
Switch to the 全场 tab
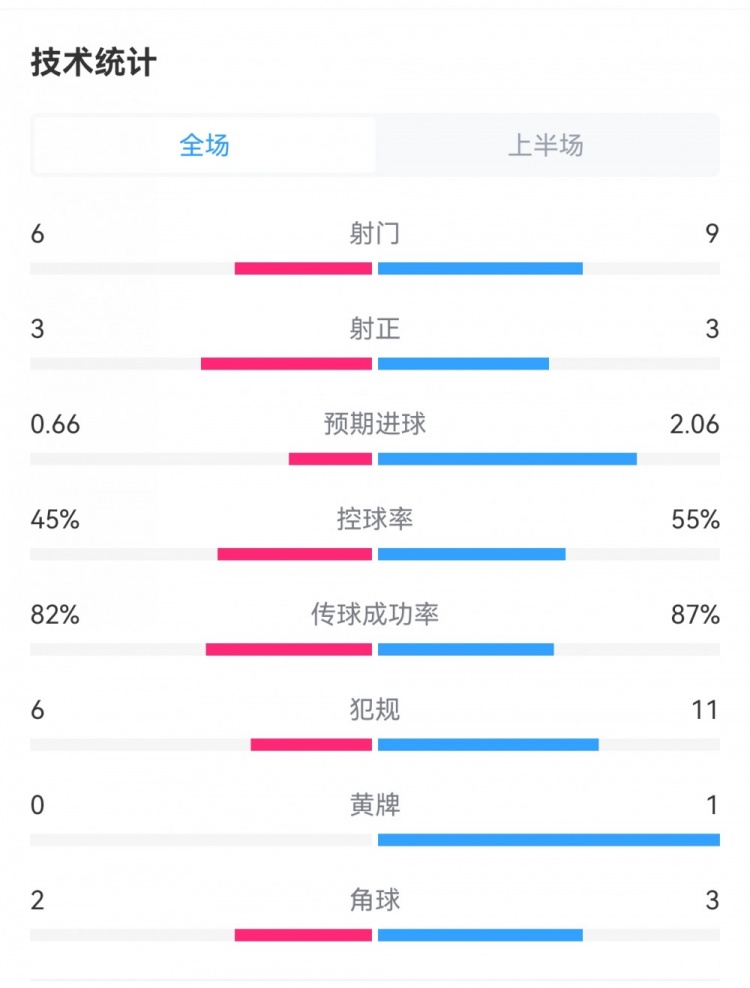(x=205, y=146)
